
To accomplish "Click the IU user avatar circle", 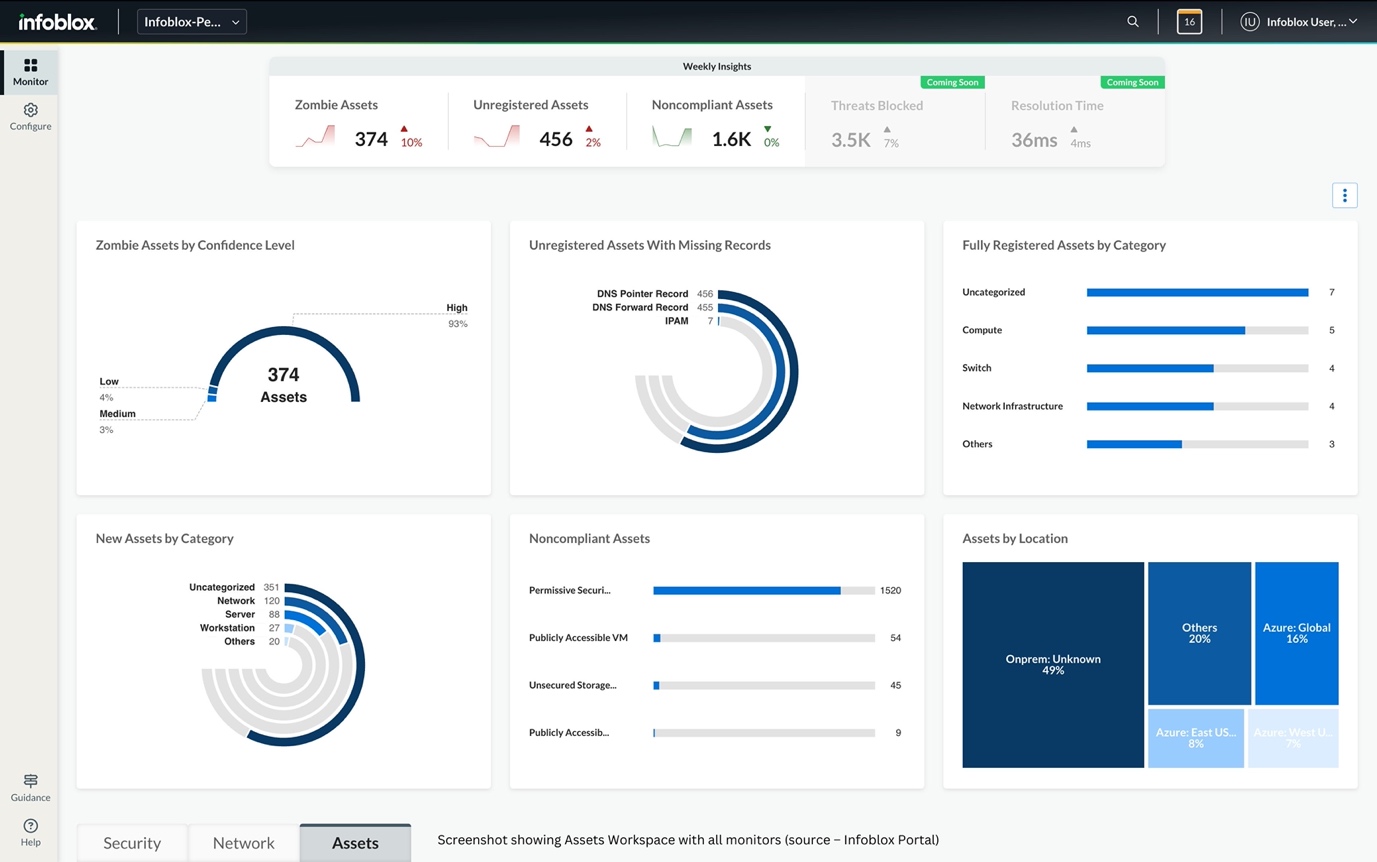I will point(1249,22).
